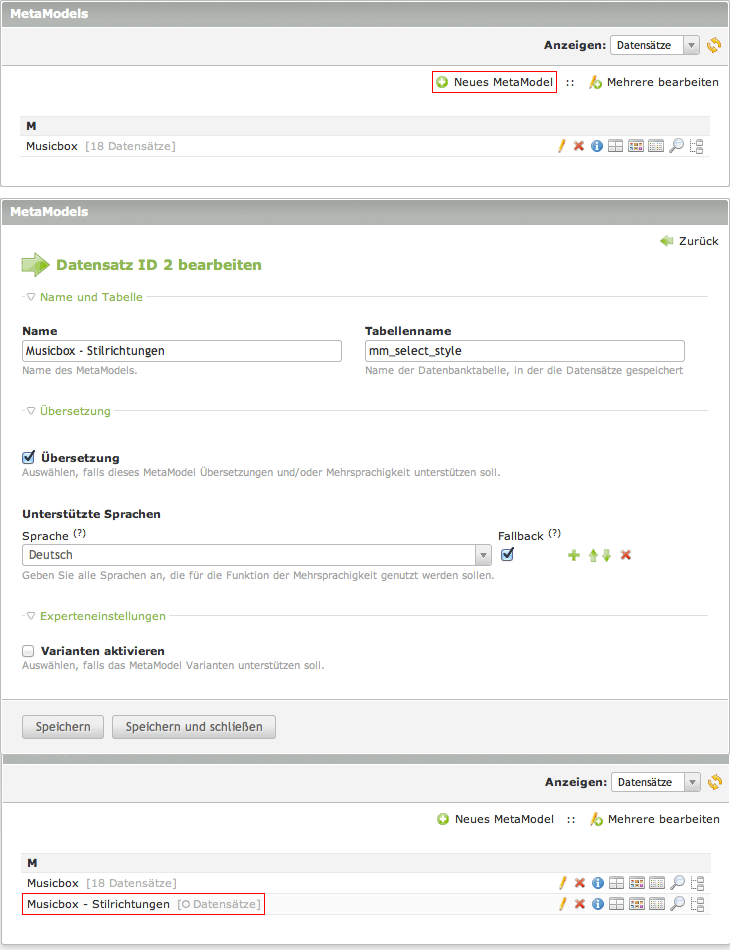The image size is (730, 950).
Task: Uncheck the Übersetzung checkbox
Action: point(29,457)
